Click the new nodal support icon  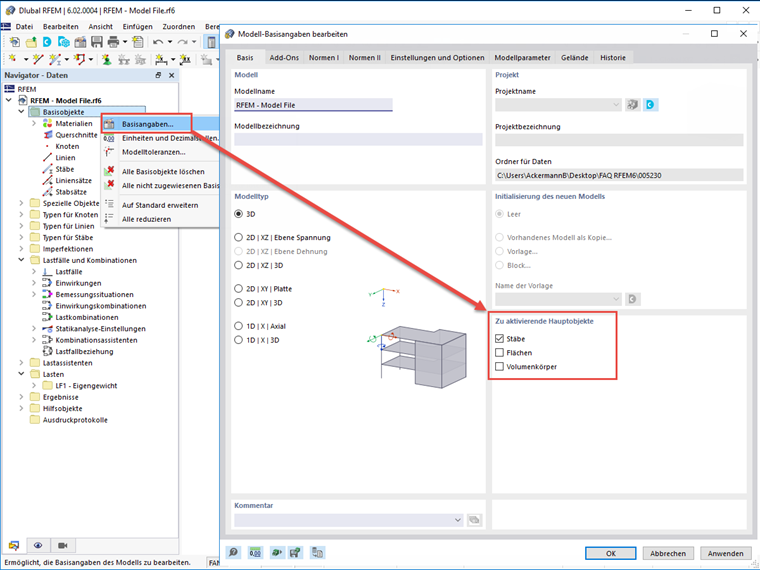106,59
